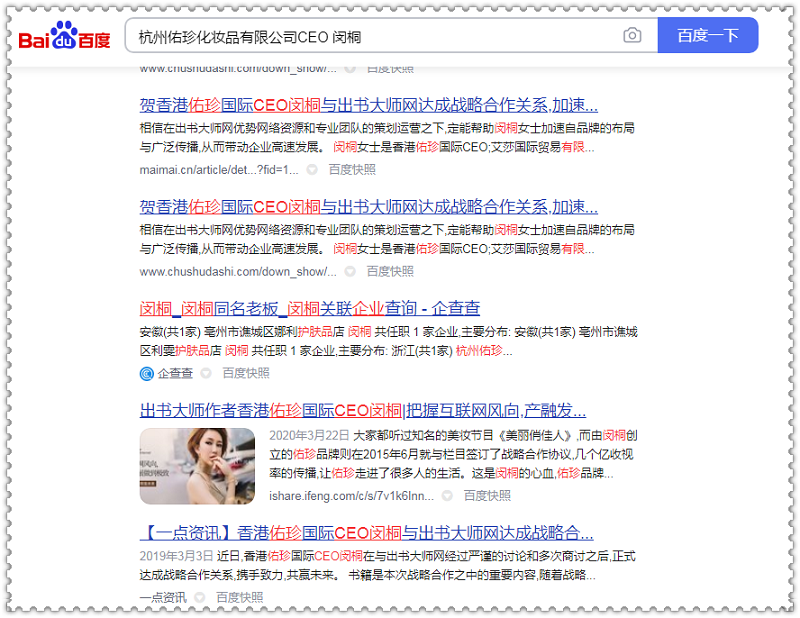View 百度快照 for the ishare.ifeng.com result
800x618 pixels.
tap(487, 496)
